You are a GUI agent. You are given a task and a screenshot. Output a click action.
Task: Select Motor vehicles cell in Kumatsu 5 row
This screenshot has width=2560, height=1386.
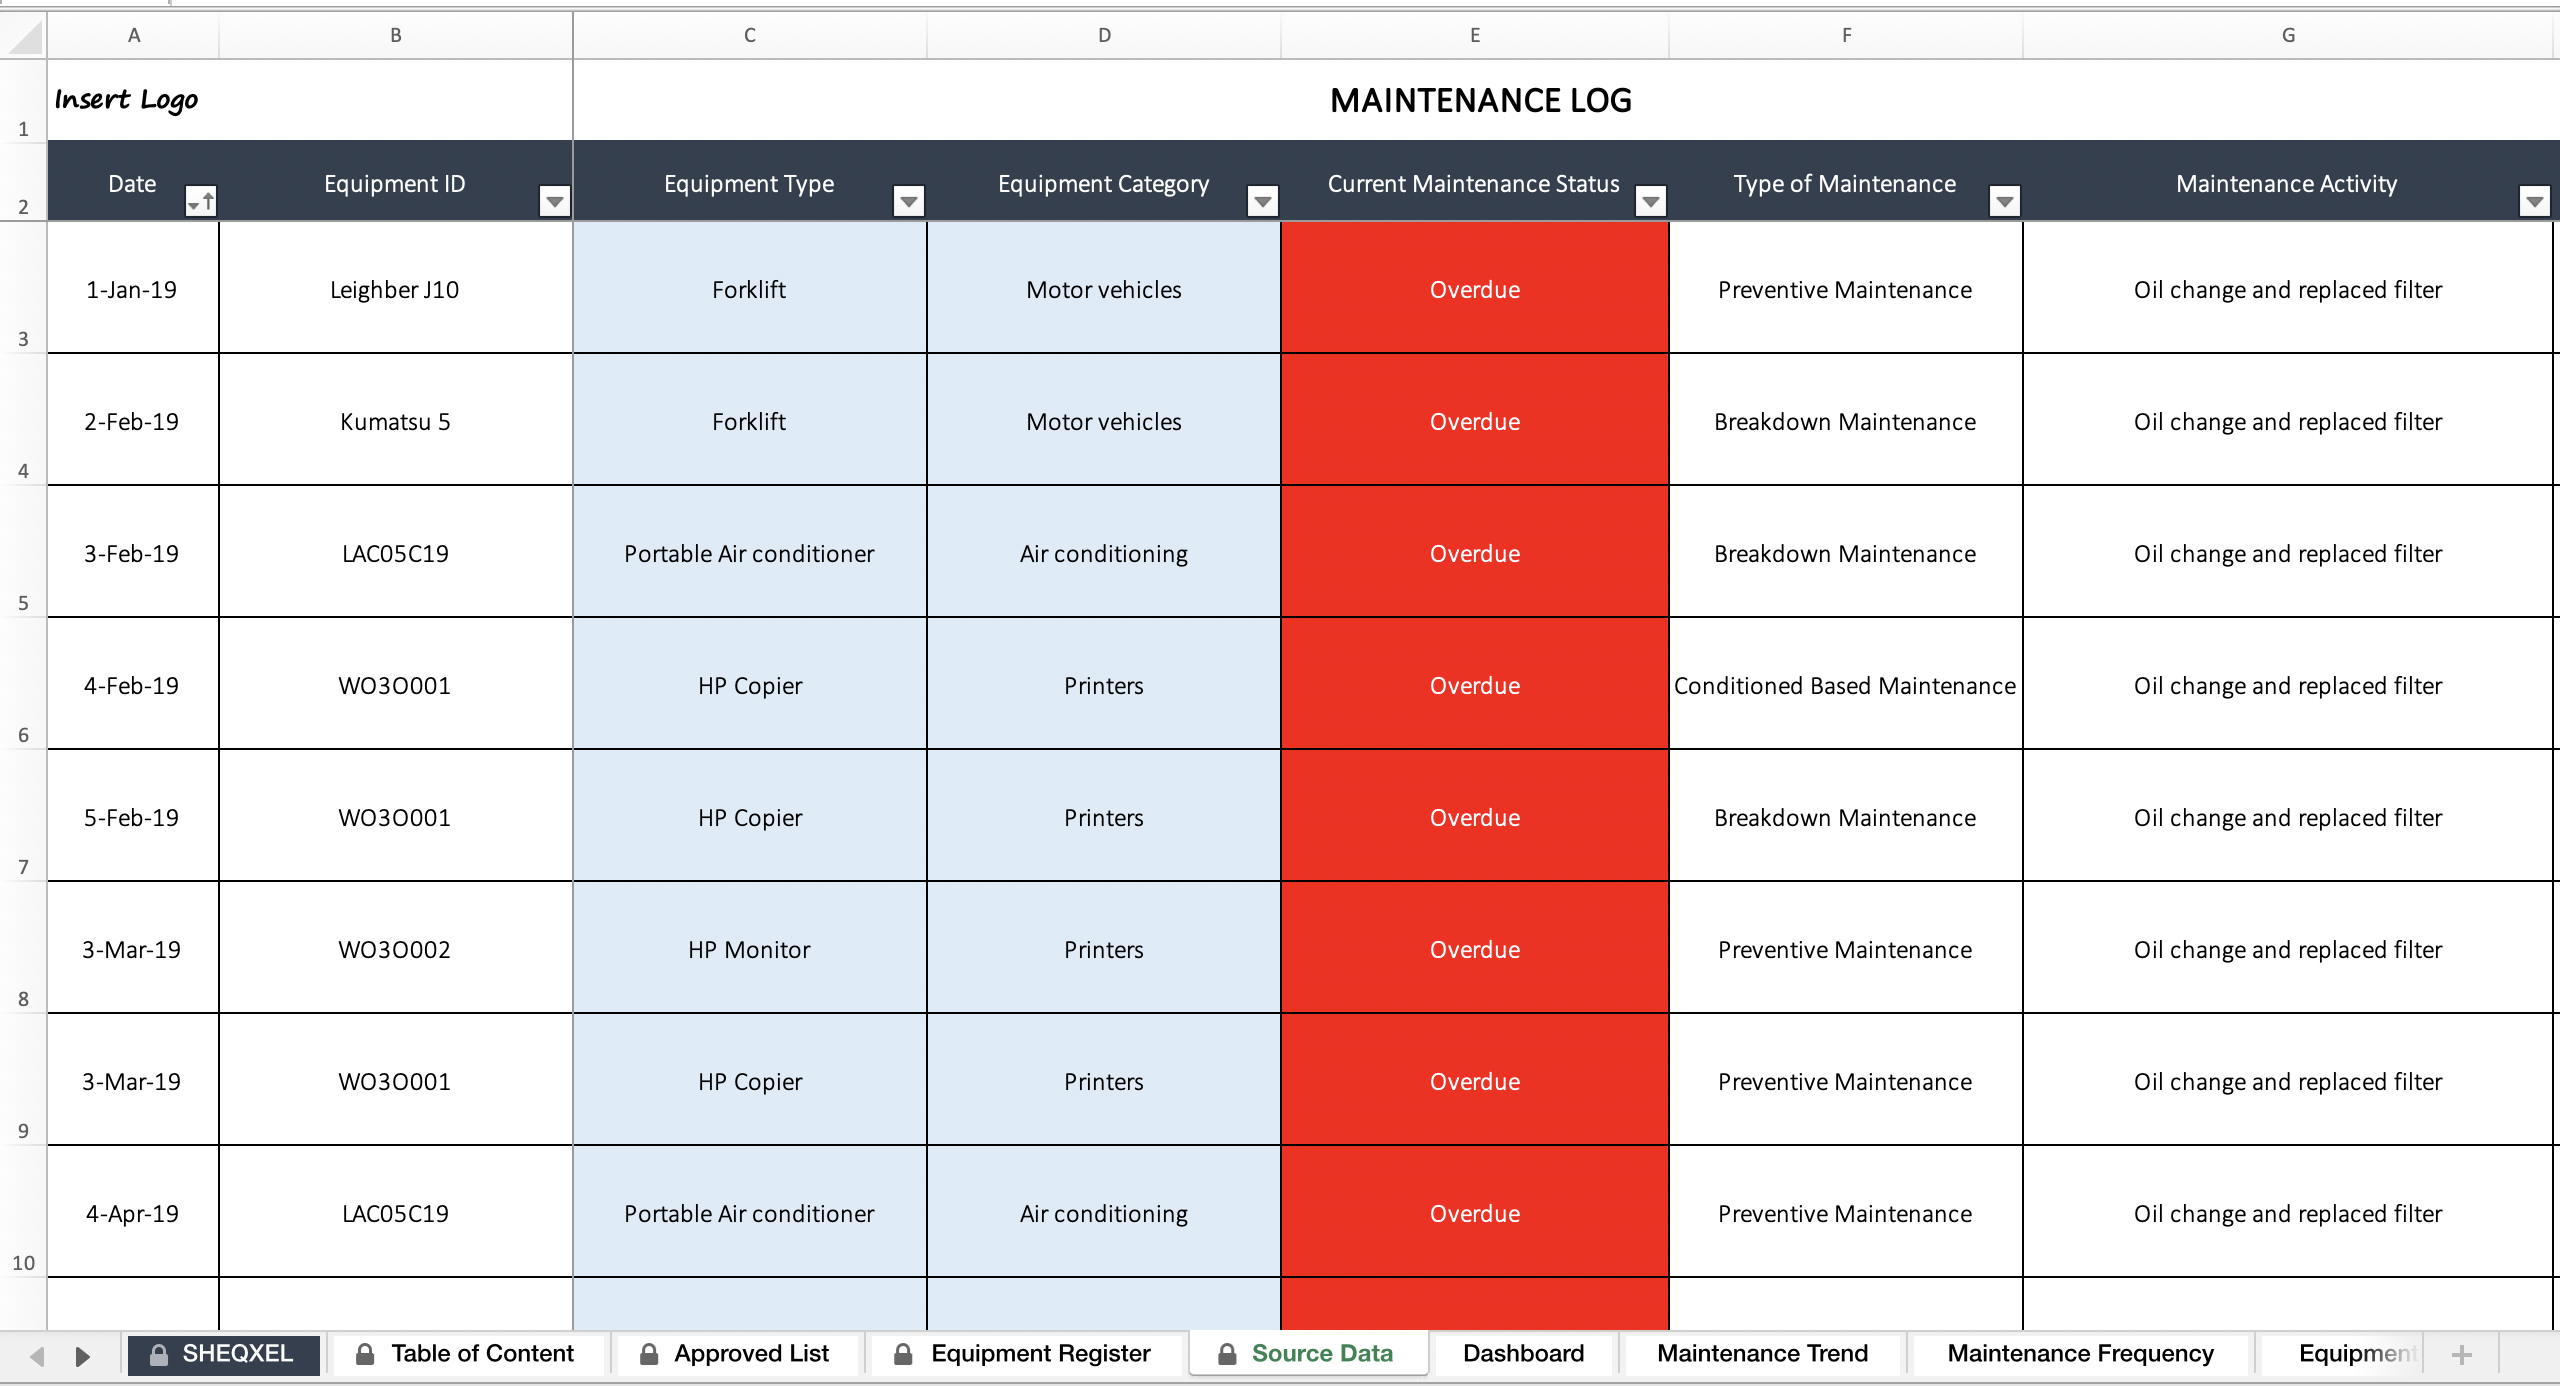pos(1104,421)
